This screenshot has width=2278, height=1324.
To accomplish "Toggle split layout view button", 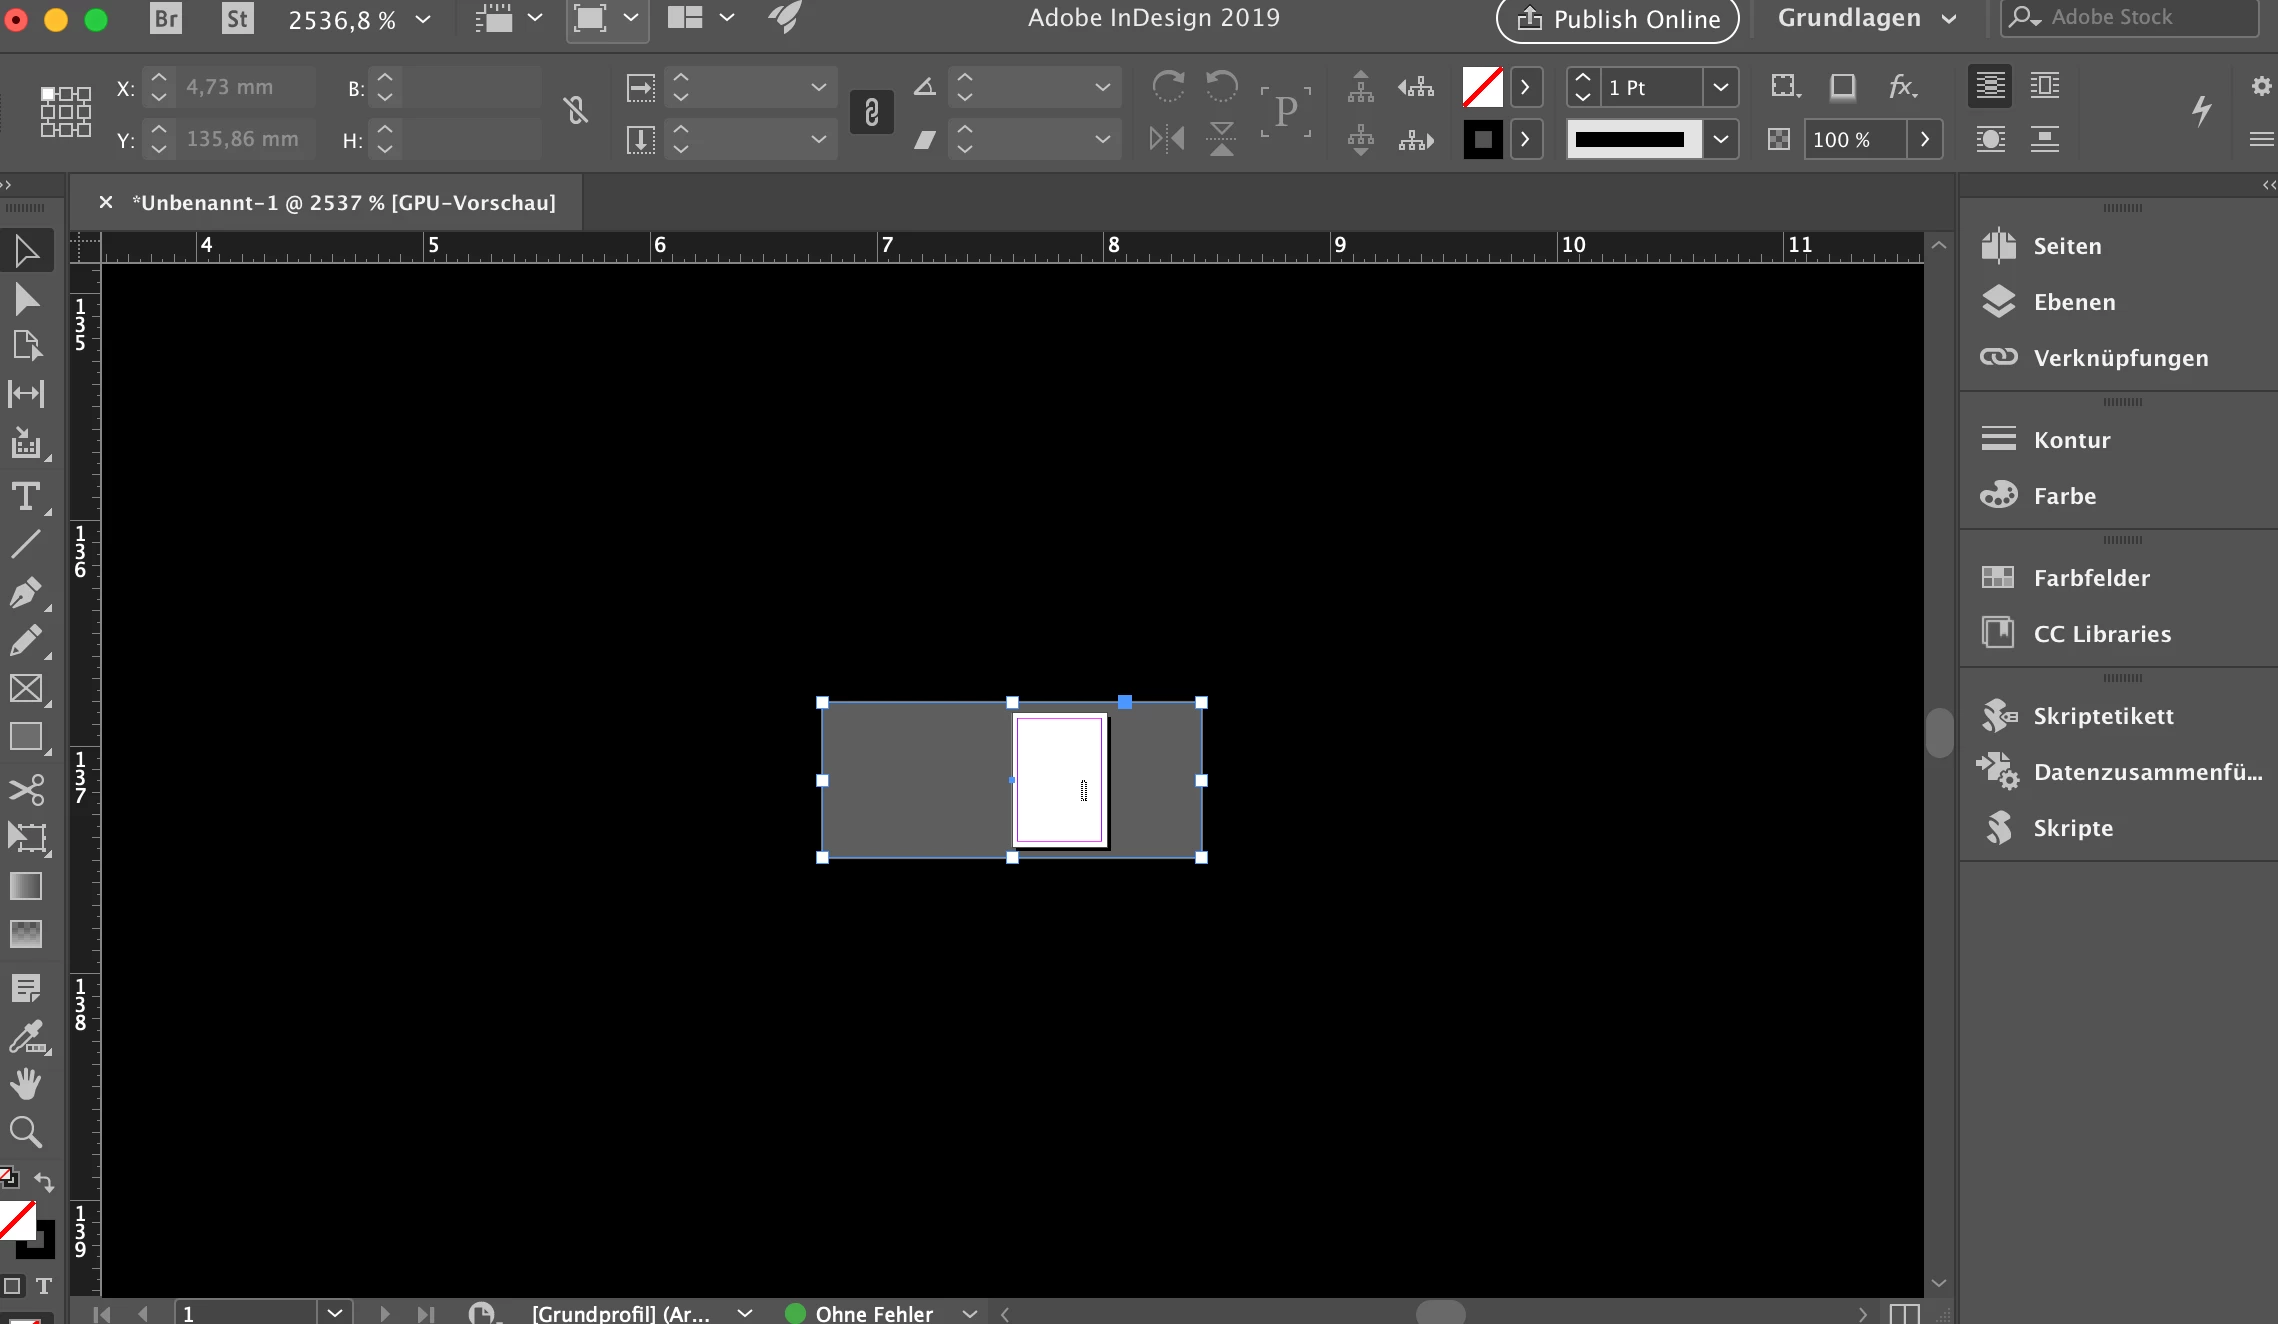I will 1904,1313.
